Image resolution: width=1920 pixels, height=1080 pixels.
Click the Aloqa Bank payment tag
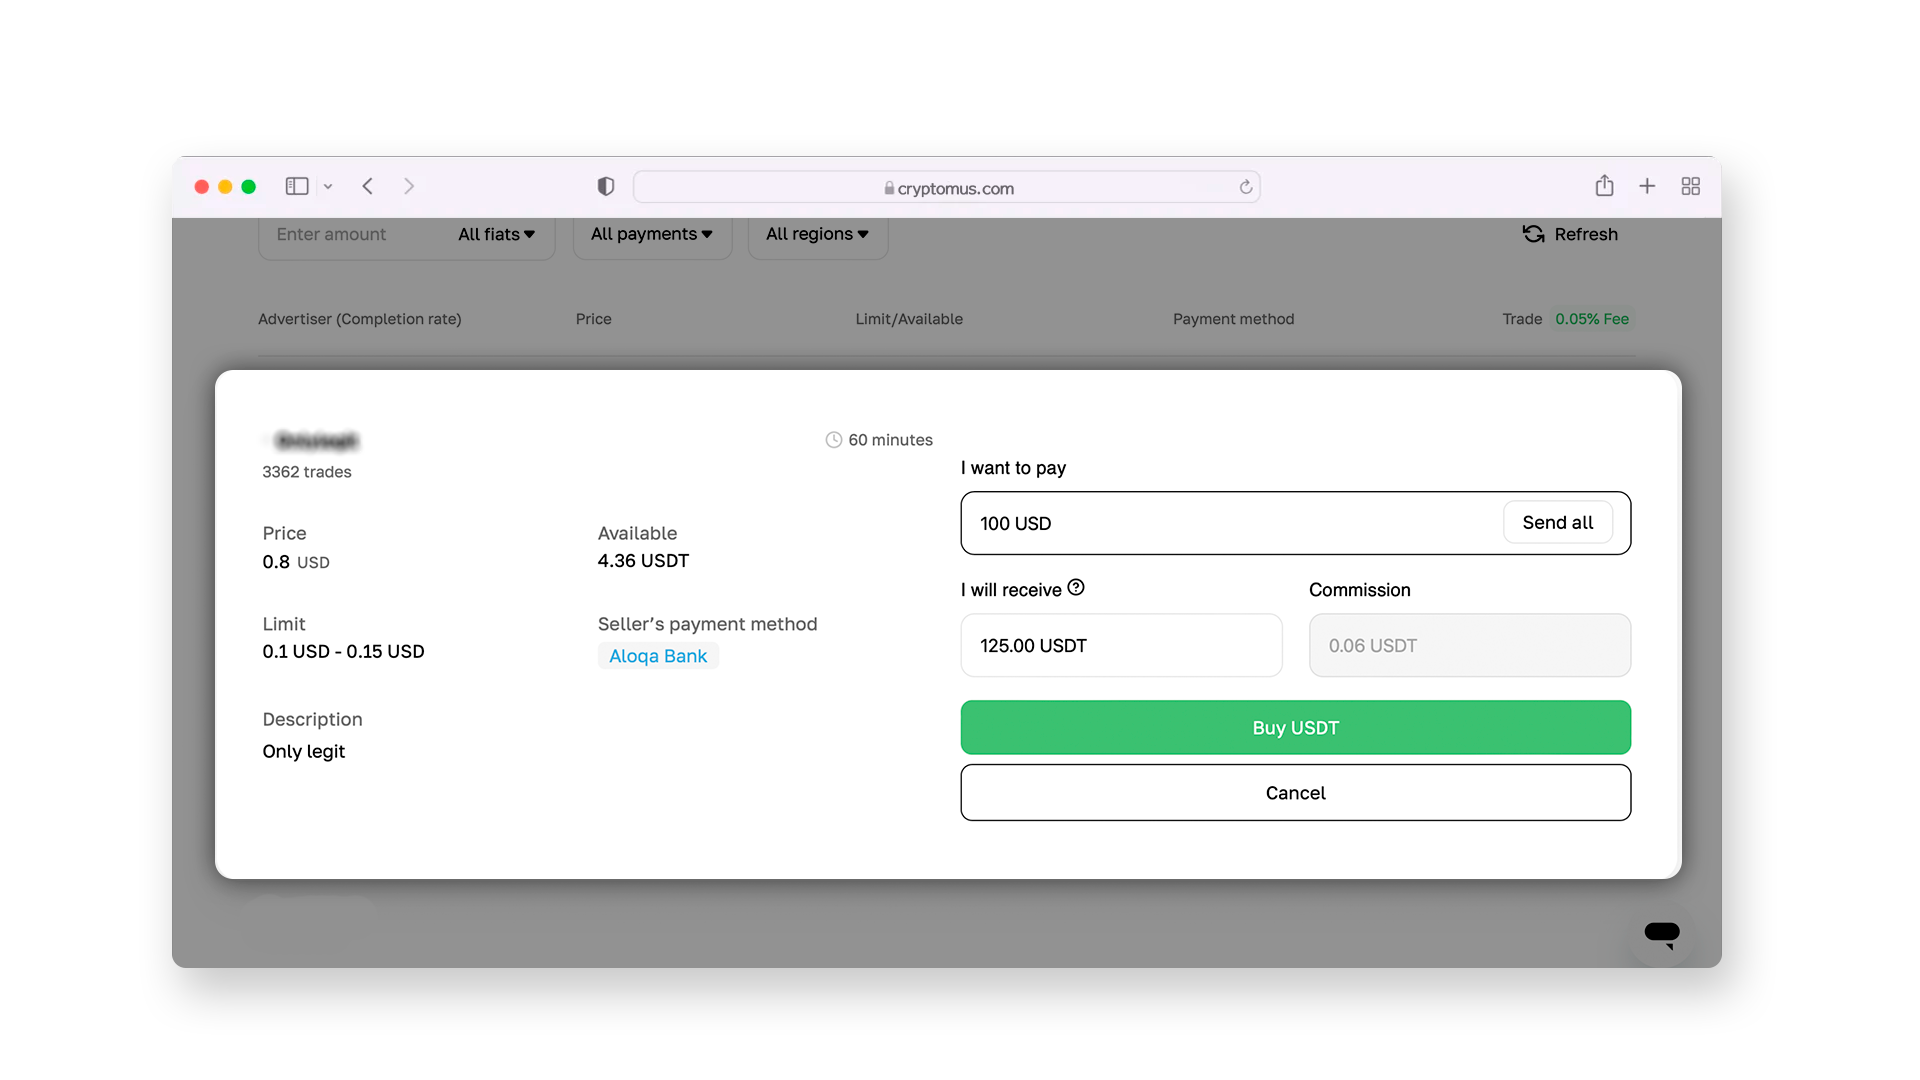click(x=657, y=656)
